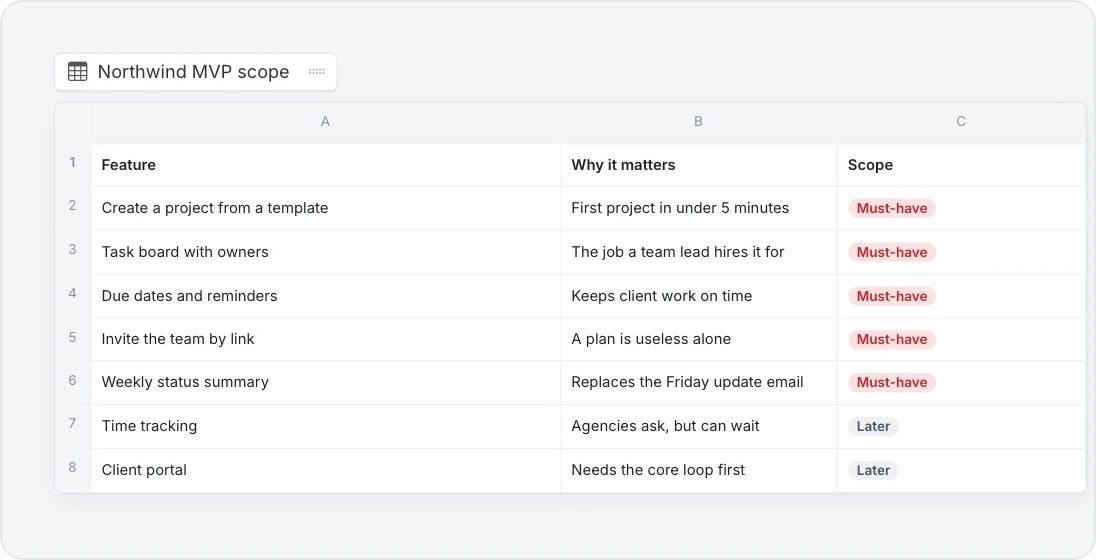Click the Why it matters header cell

[699, 165]
